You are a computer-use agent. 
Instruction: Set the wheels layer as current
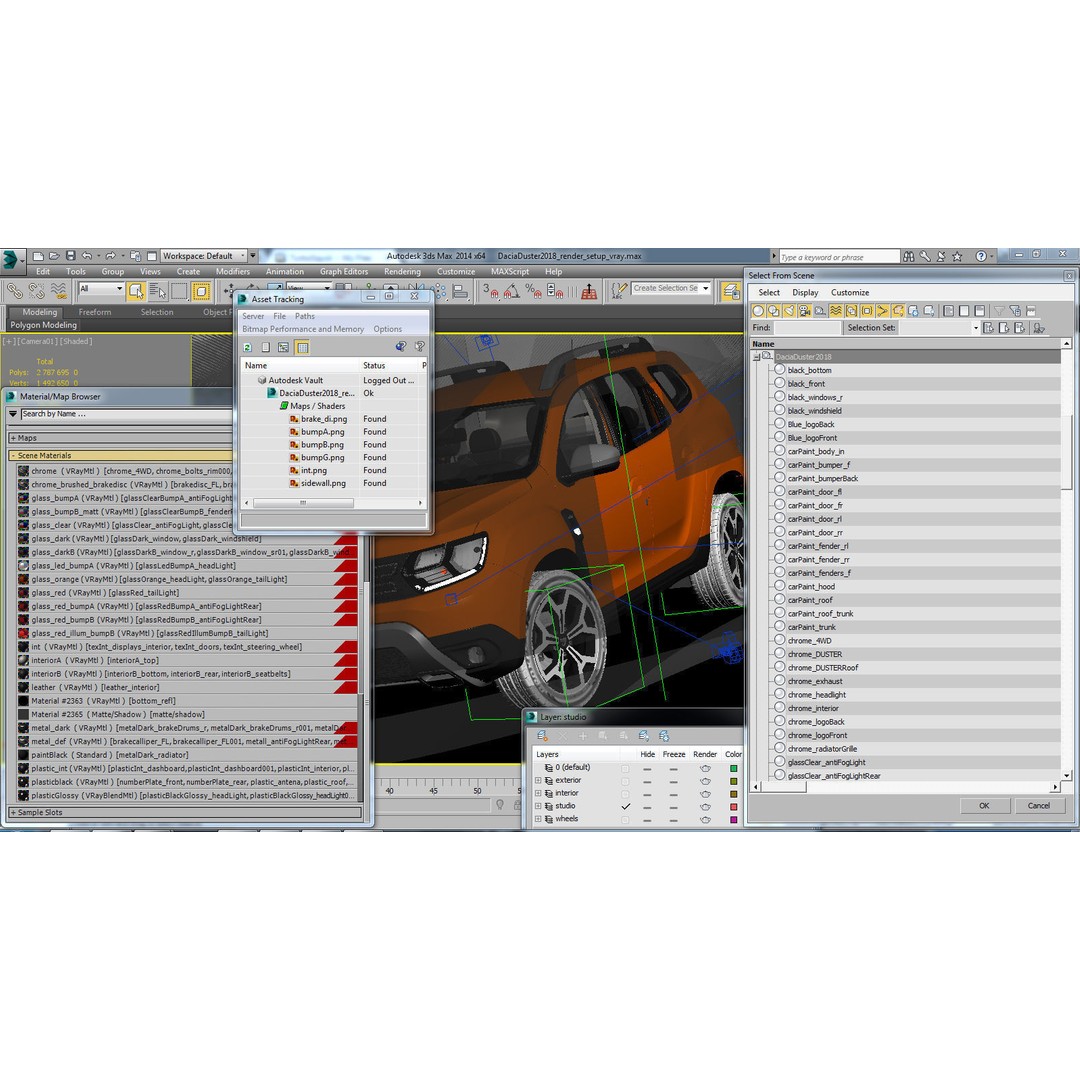pos(625,820)
